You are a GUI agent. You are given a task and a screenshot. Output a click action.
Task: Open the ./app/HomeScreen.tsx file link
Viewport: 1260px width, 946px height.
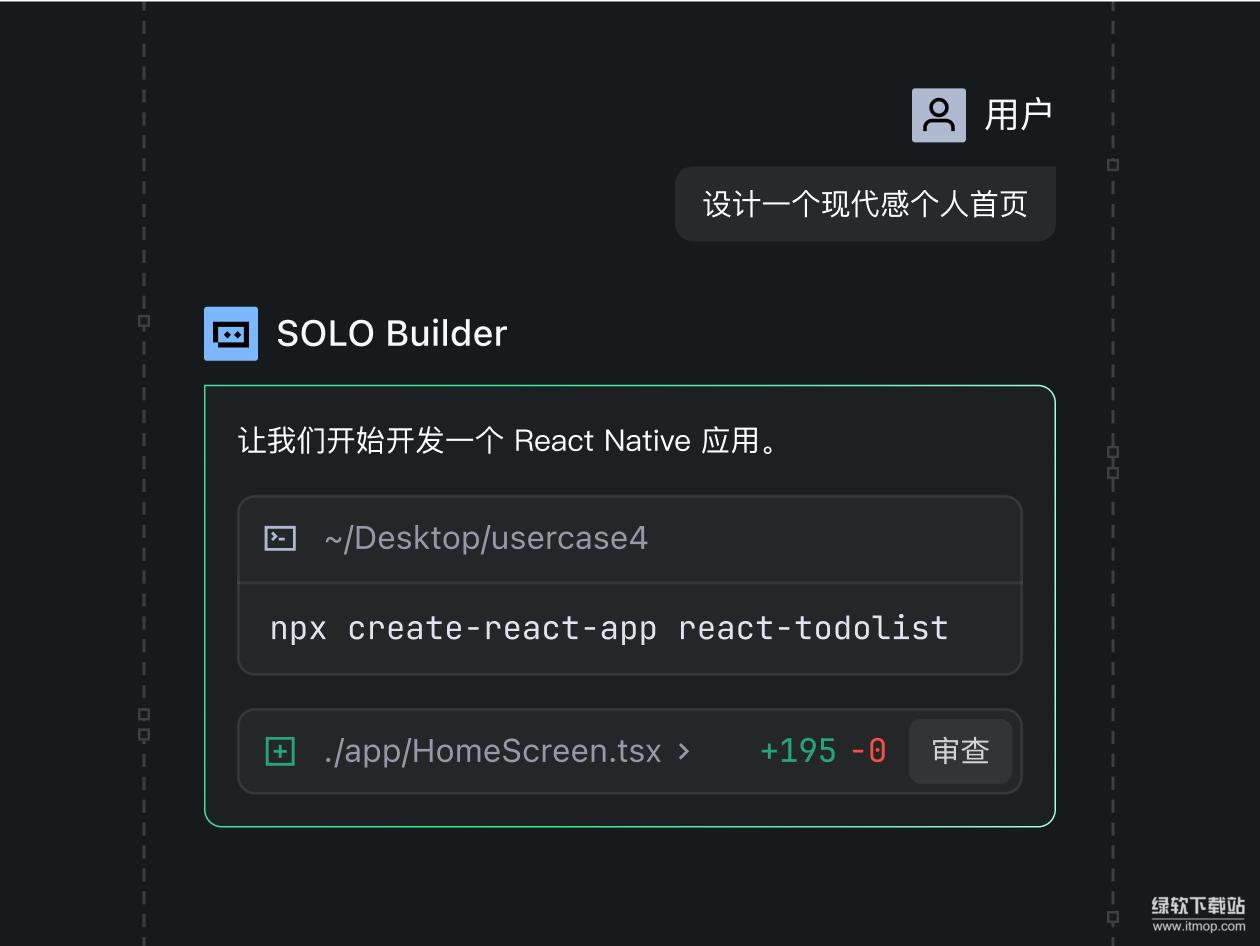click(x=493, y=750)
